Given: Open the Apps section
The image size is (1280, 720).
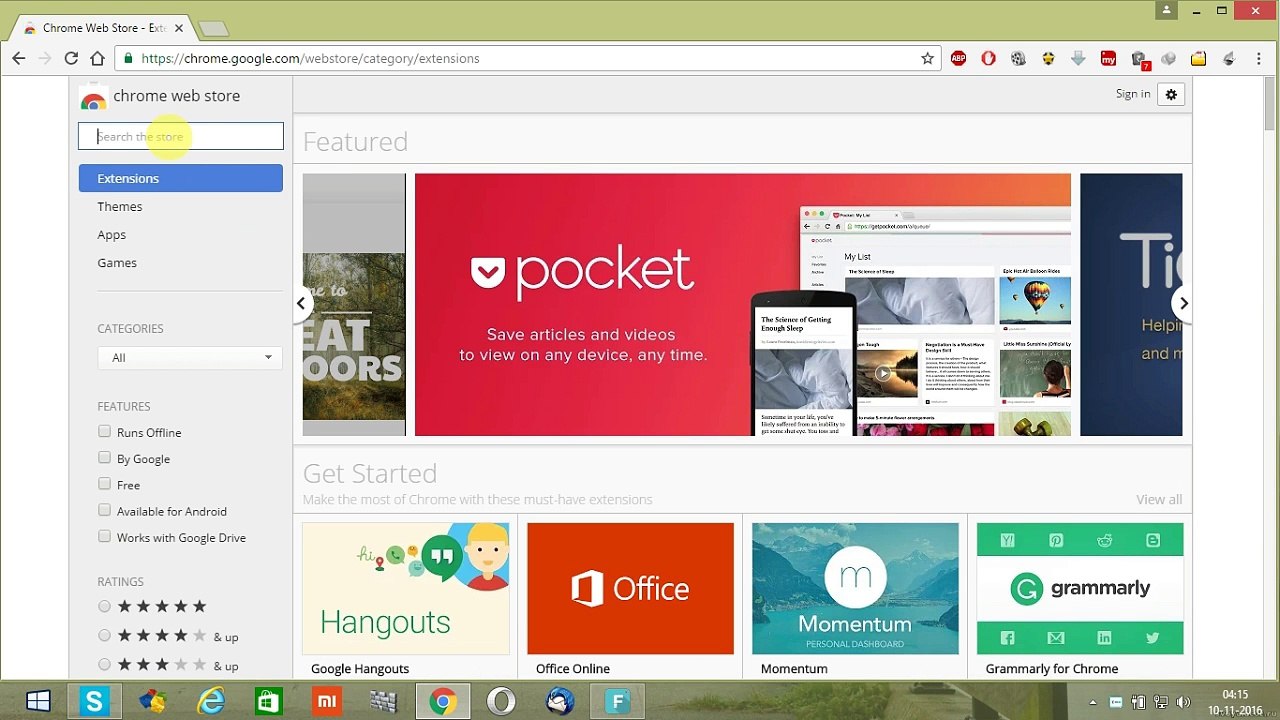Looking at the screenshot, I should click(x=112, y=234).
